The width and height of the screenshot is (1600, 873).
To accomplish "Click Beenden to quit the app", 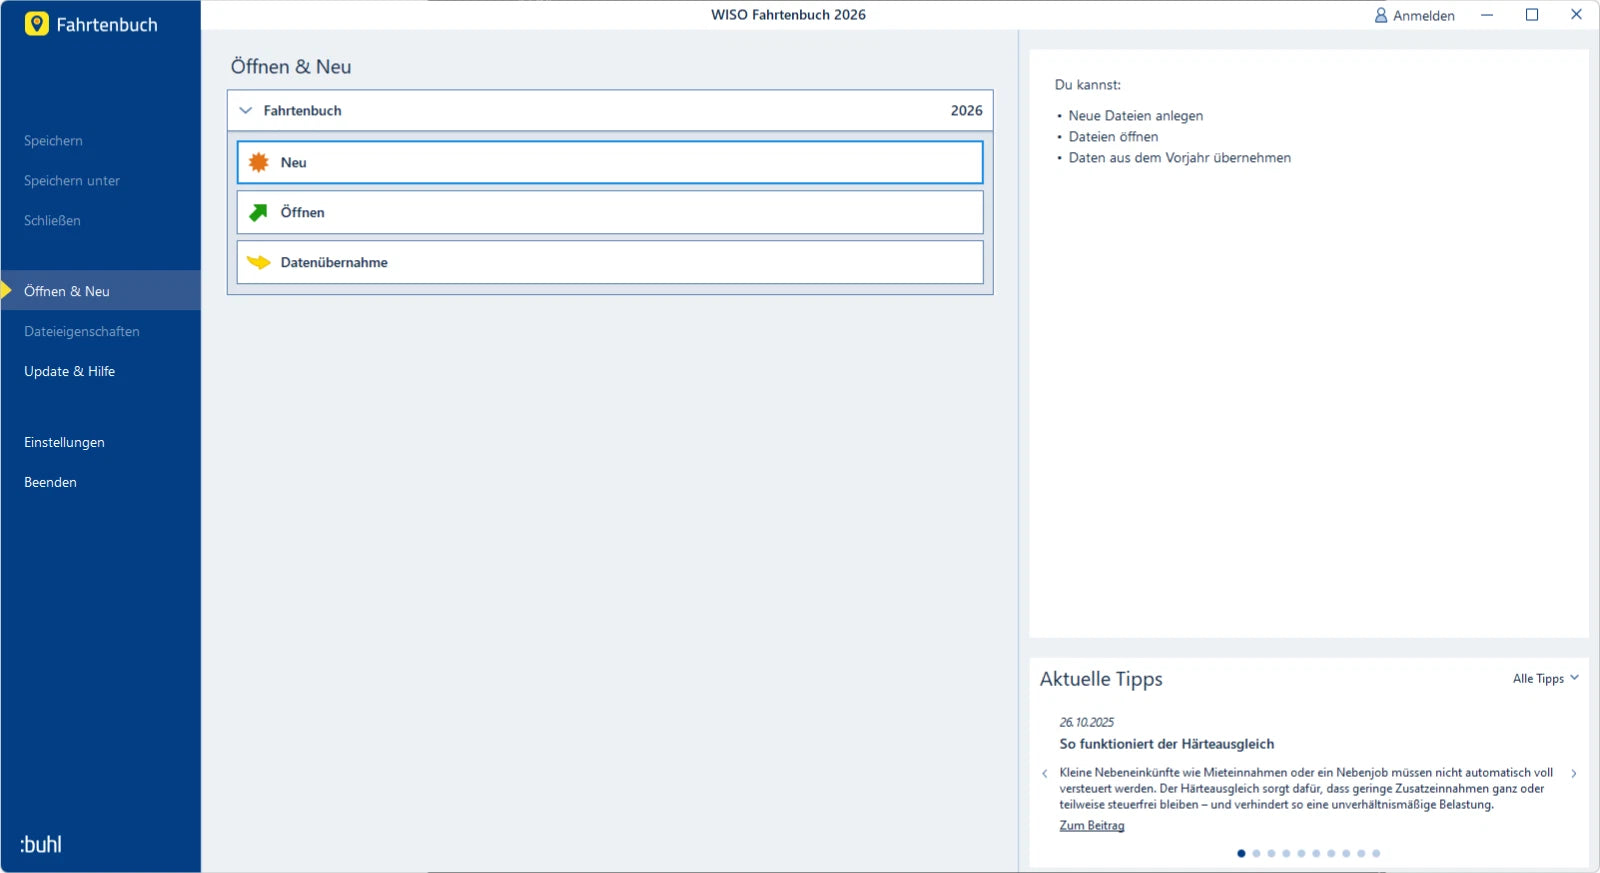I will tap(51, 482).
